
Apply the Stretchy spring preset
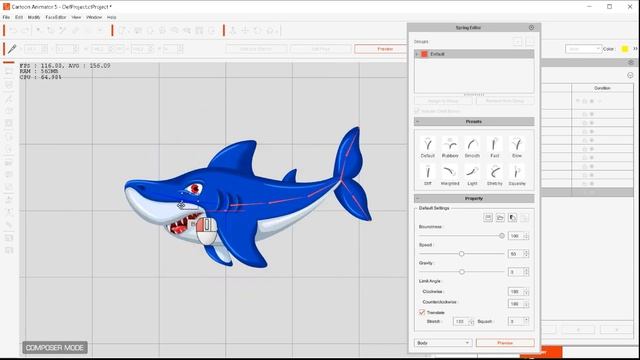point(495,175)
